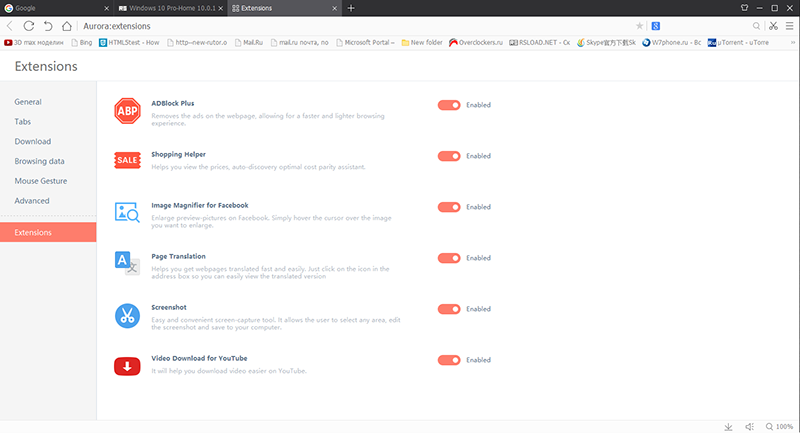
Task: Open the browser hamburger menu
Action: (x=789, y=26)
